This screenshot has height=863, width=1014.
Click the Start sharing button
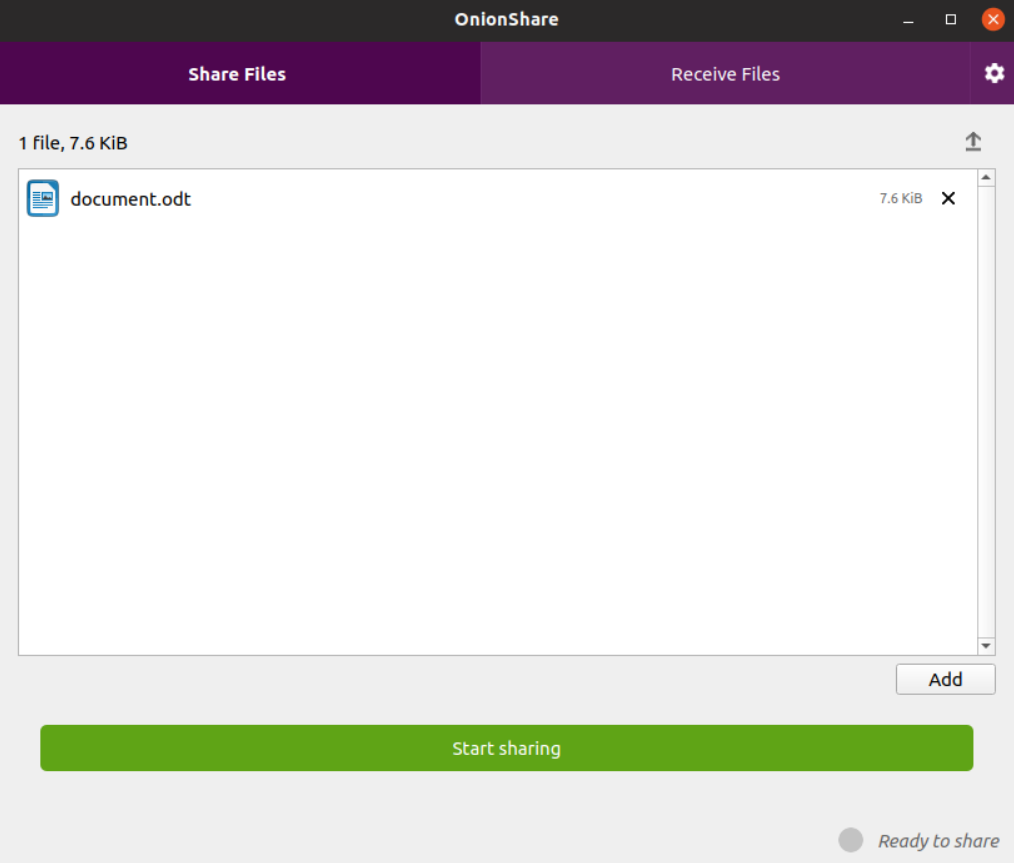506,748
